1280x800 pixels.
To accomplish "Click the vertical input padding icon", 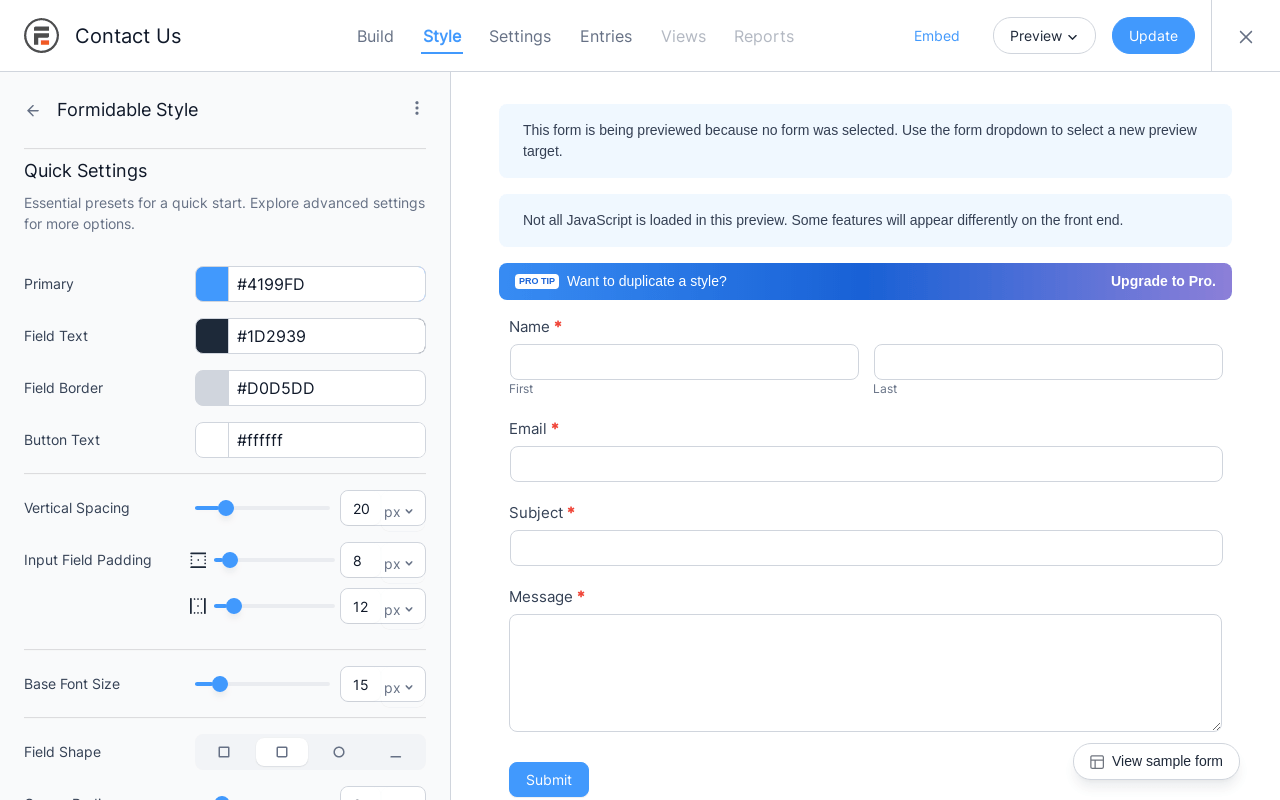I will pyautogui.click(x=198, y=560).
